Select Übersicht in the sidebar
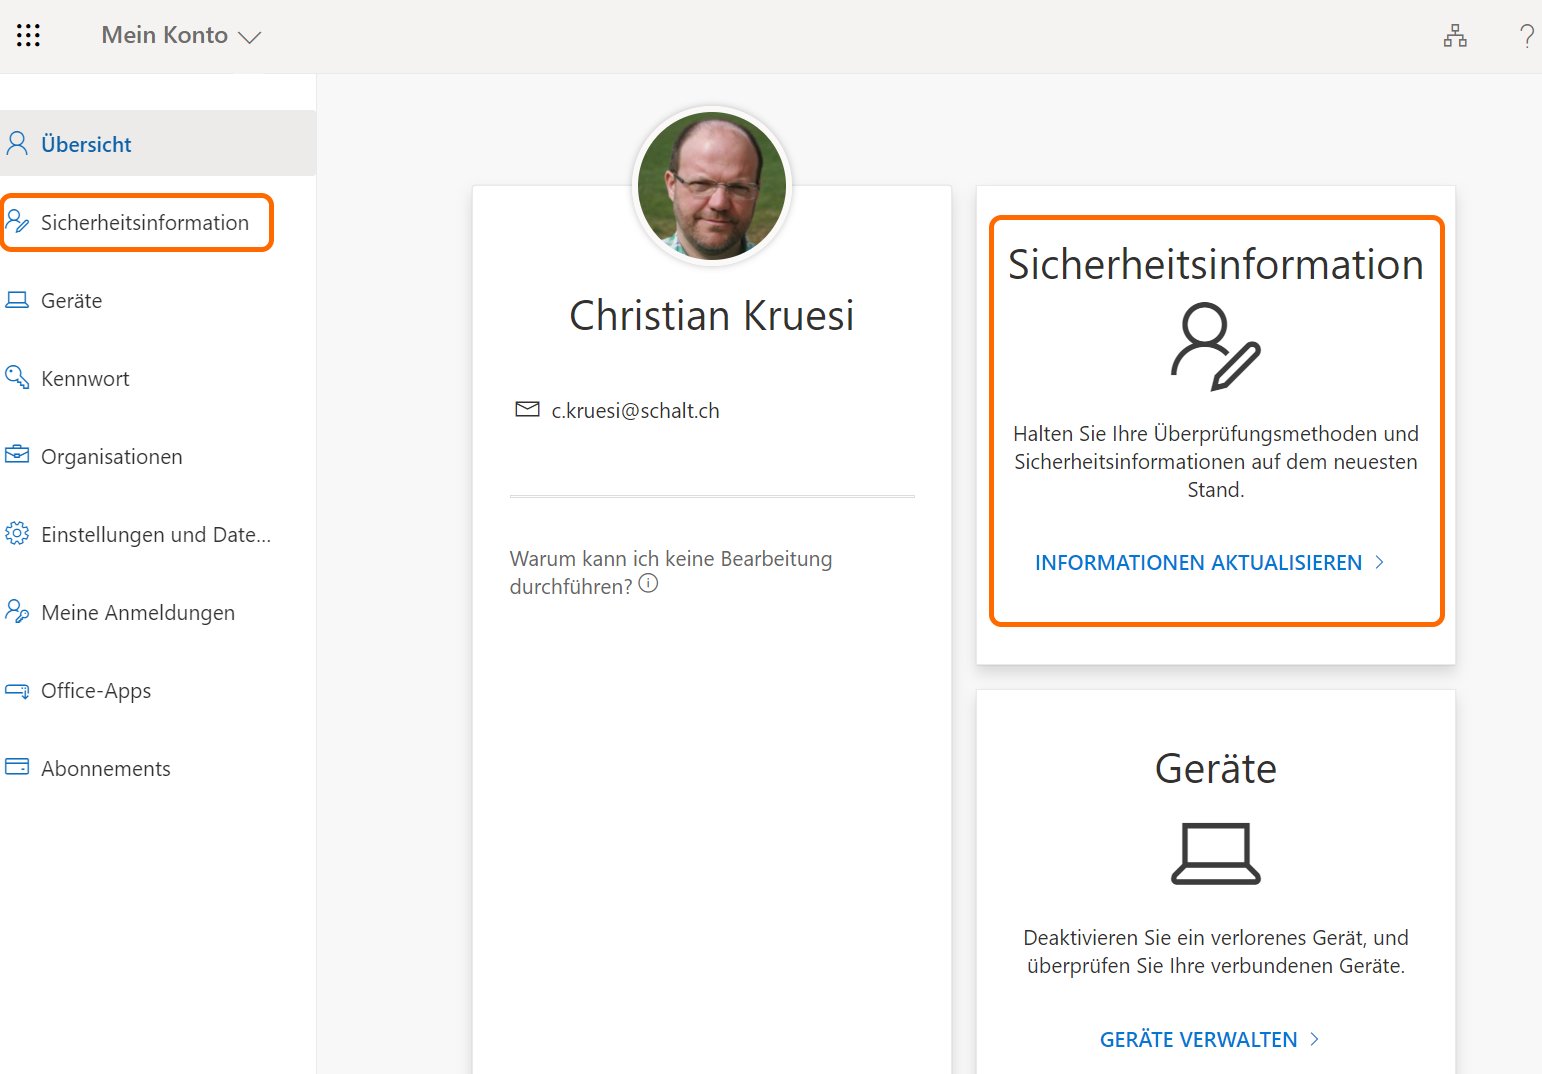This screenshot has width=1542, height=1074. click(x=86, y=144)
